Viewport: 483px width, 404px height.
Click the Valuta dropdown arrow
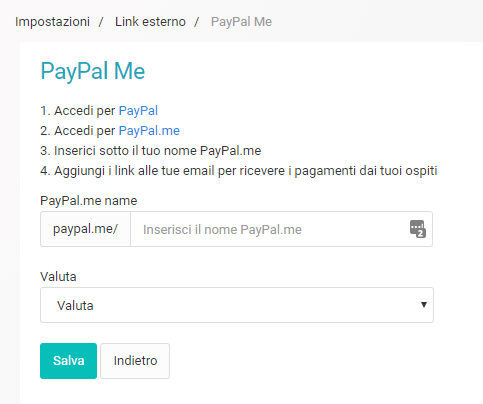[424, 305]
